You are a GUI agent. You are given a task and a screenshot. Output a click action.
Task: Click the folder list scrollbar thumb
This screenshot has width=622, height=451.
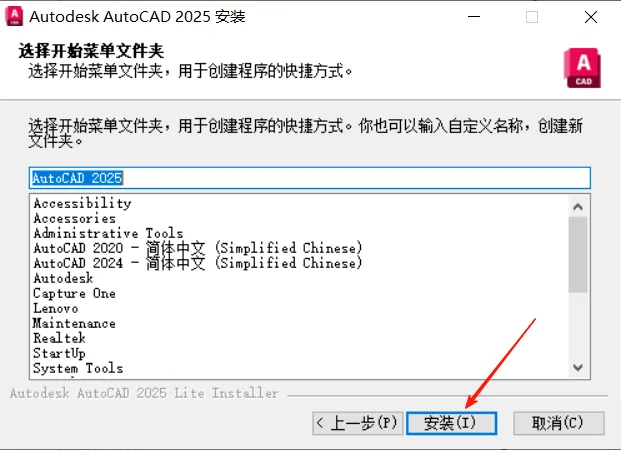coord(578,255)
